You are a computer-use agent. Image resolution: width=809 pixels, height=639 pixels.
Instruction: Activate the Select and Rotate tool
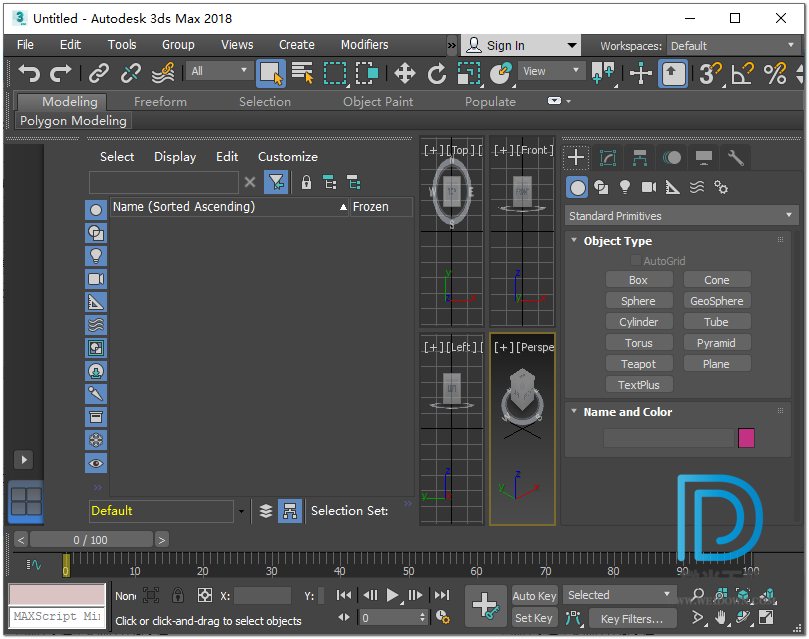tap(436, 73)
